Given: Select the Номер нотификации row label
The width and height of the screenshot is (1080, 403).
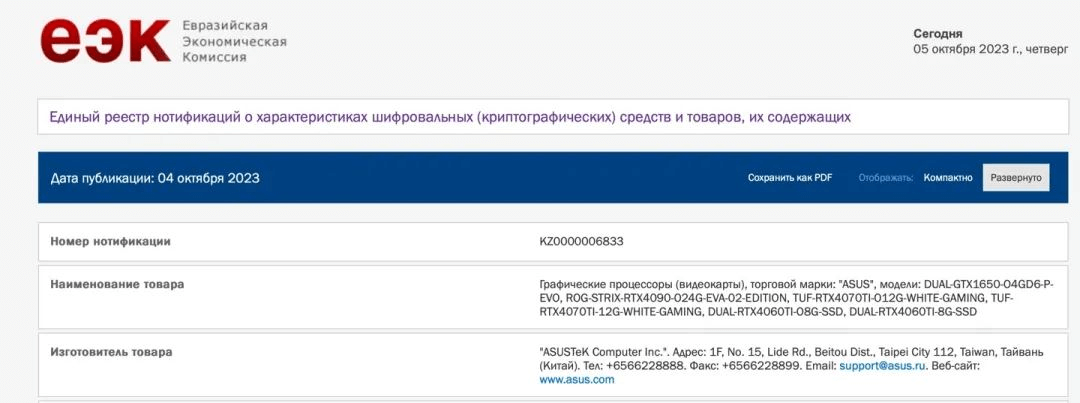Looking at the screenshot, I should click(x=110, y=241).
